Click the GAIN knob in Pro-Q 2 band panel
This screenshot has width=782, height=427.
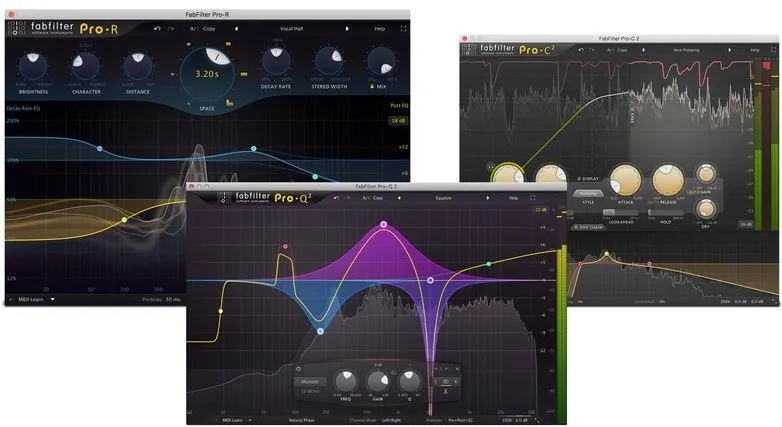378,382
